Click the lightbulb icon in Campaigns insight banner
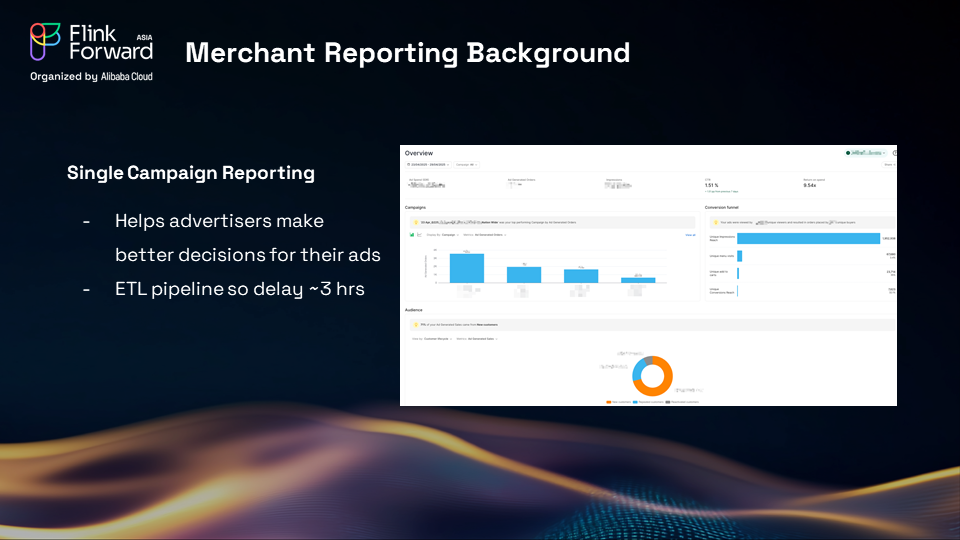Viewport: 960px width, 540px height. click(x=416, y=222)
